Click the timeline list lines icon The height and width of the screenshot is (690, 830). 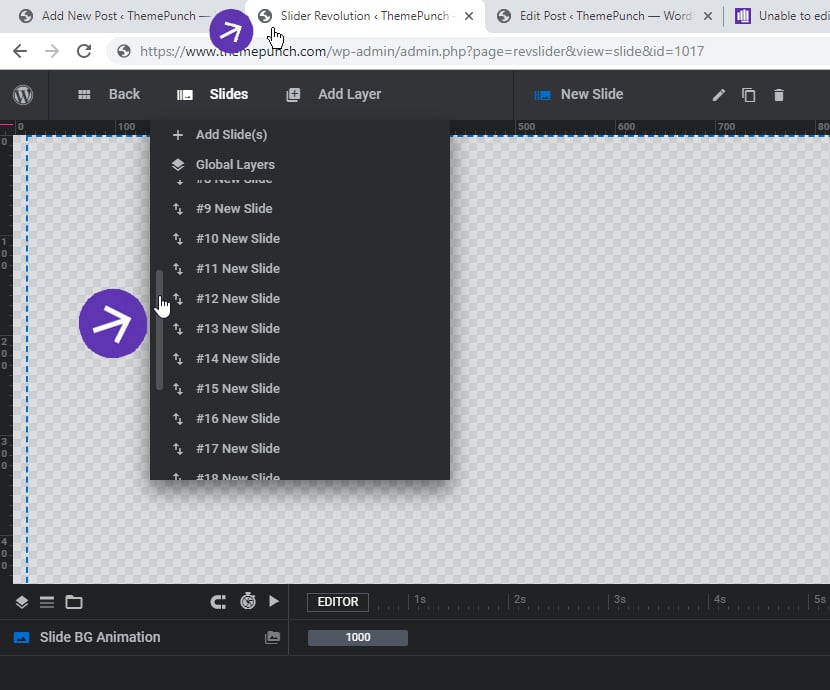(x=47, y=602)
